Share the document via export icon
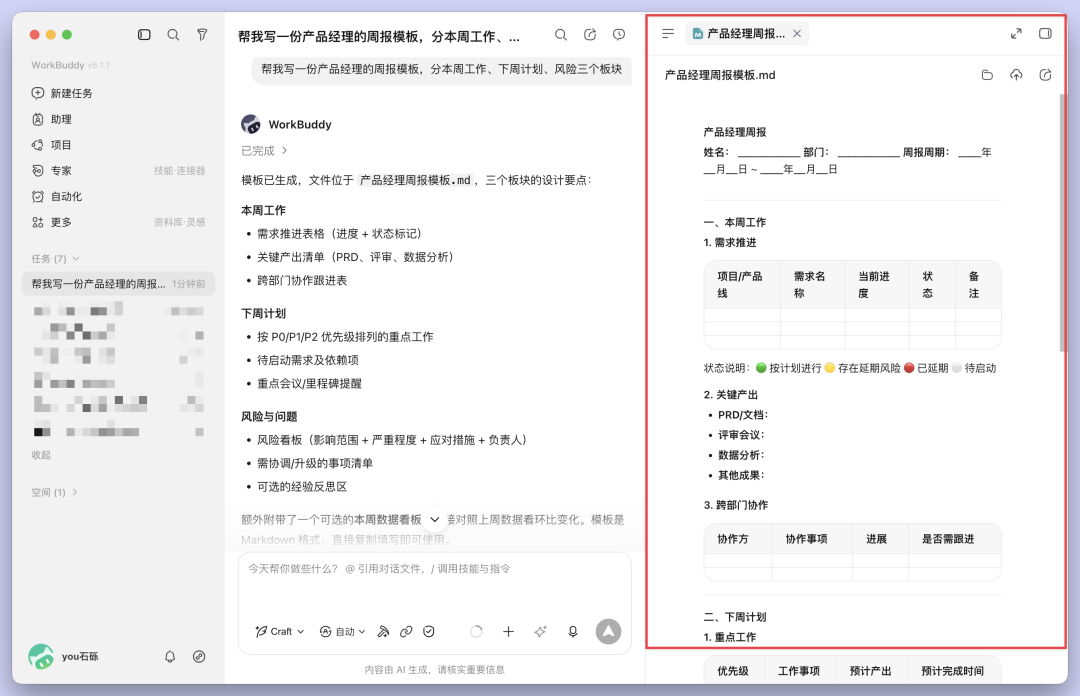Image resolution: width=1080 pixels, height=696 pixels. pos(1046,75)
